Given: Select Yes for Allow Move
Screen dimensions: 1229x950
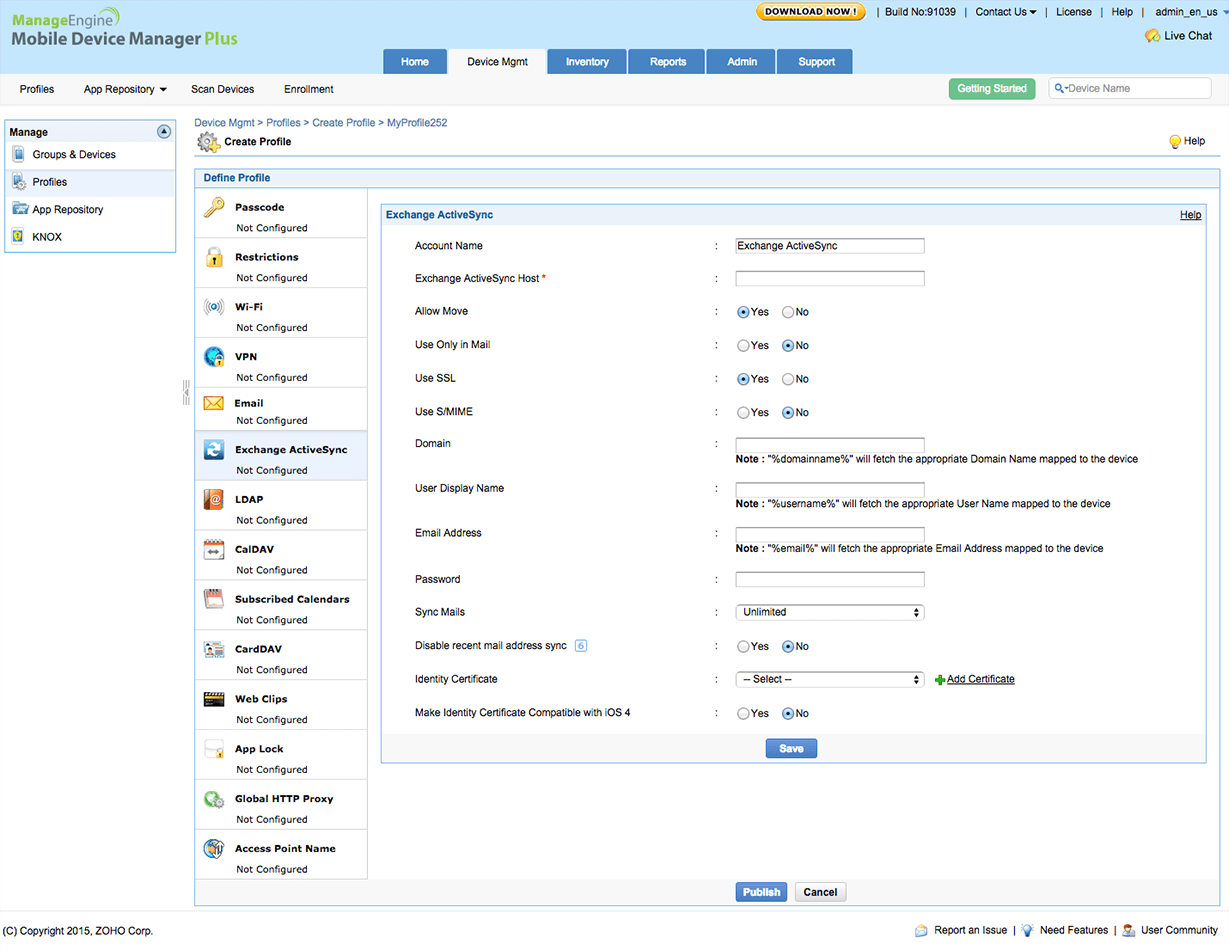Looking at the screenshot, I should pos(743,312).
